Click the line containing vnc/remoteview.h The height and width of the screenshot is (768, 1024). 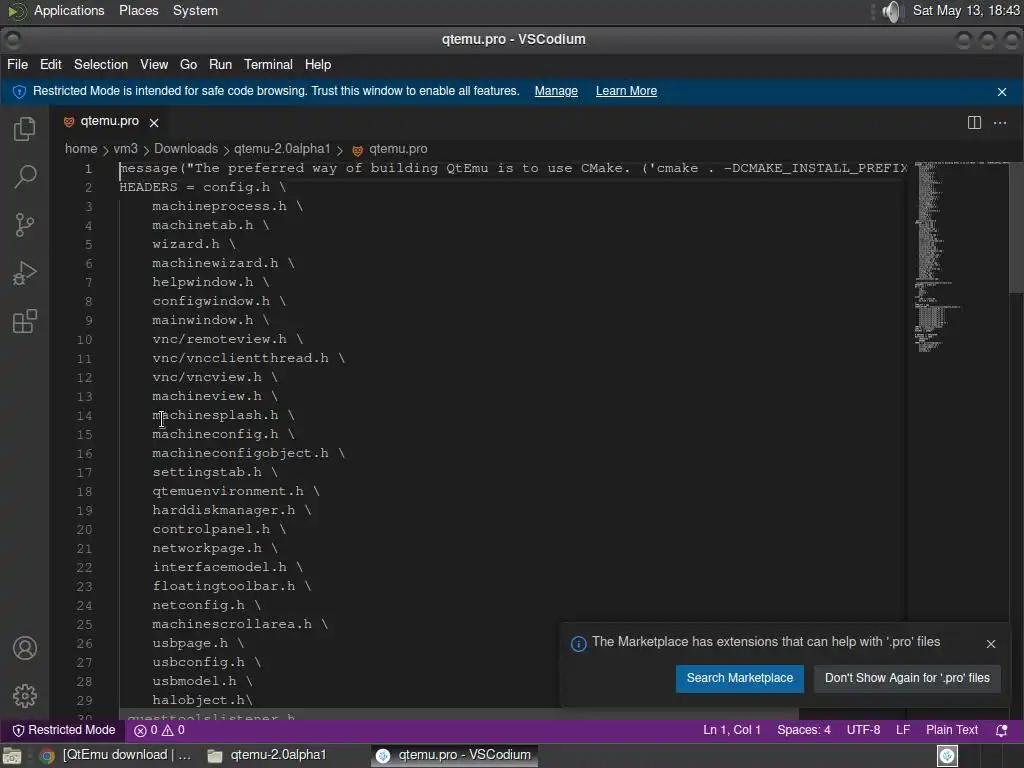point(227,340)
